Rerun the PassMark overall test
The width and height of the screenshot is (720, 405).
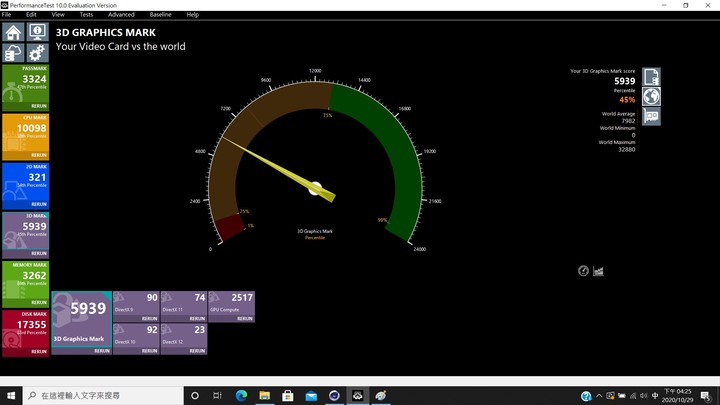[x=39, y=106]
